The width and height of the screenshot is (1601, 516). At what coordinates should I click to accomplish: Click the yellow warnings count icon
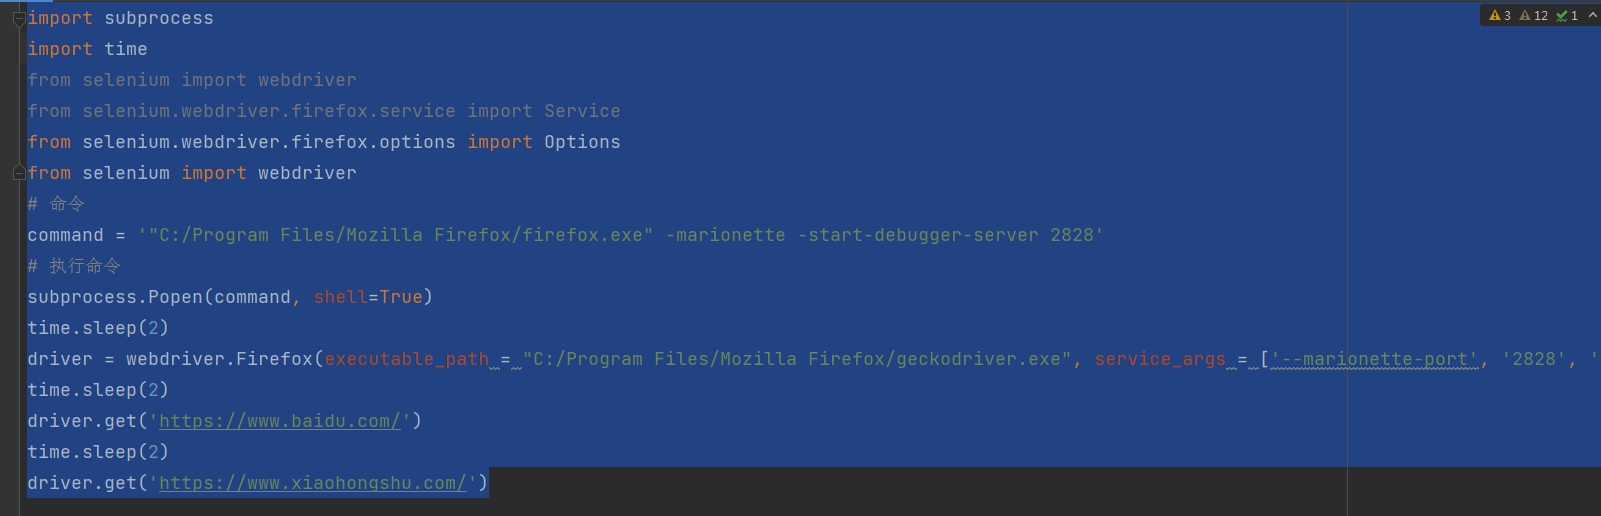click(x=1494, y=15)
